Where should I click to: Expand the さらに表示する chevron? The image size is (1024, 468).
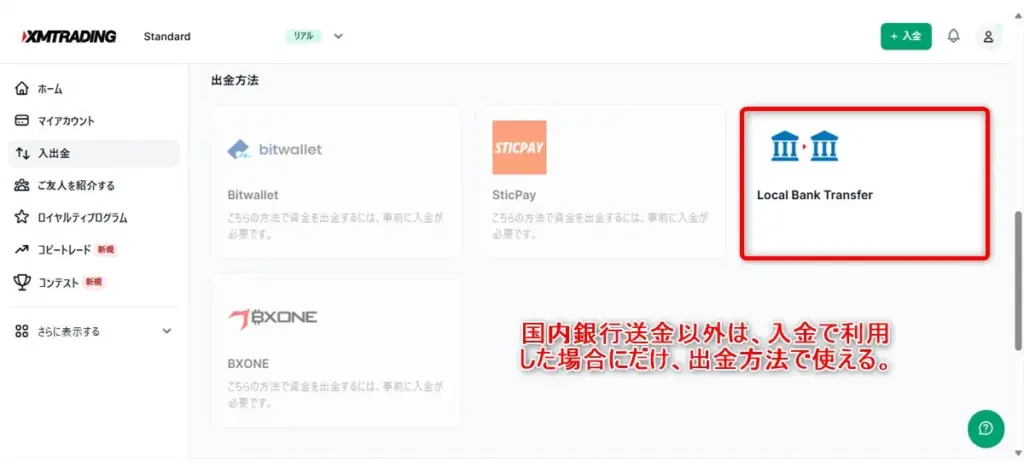pyautogui.click(x=167, y=331)
